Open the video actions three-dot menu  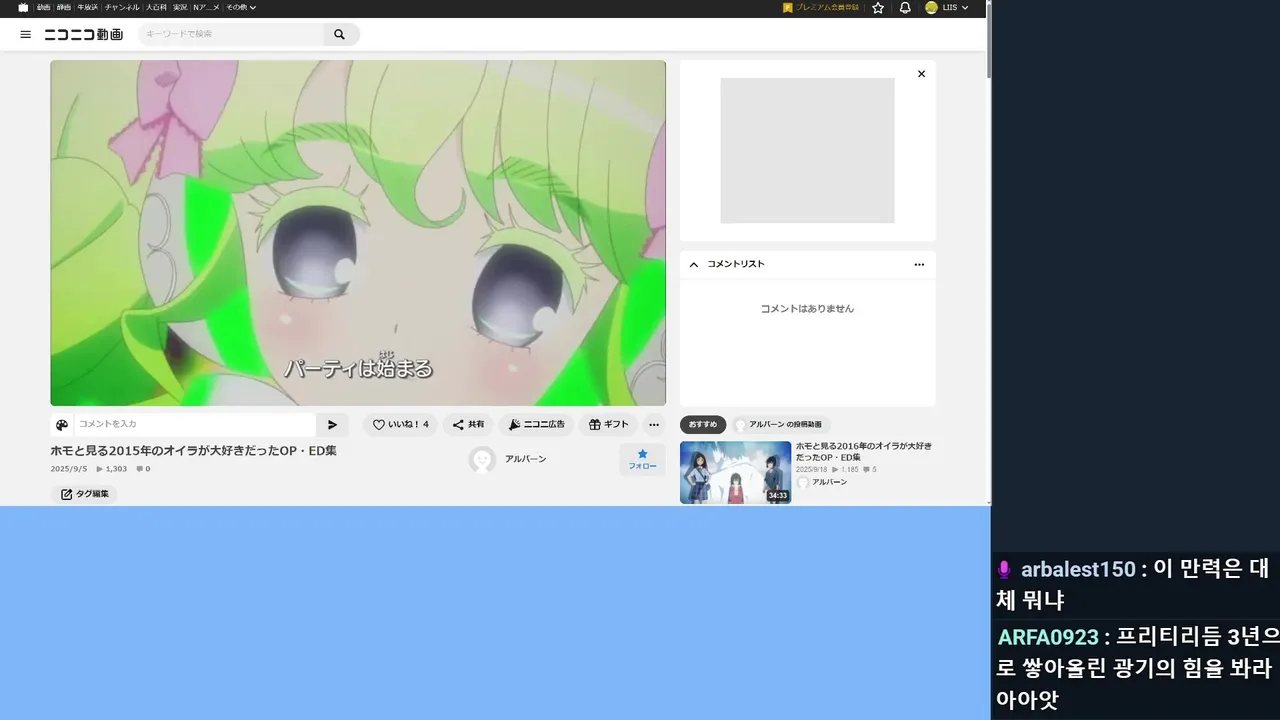tap(654, 424)
